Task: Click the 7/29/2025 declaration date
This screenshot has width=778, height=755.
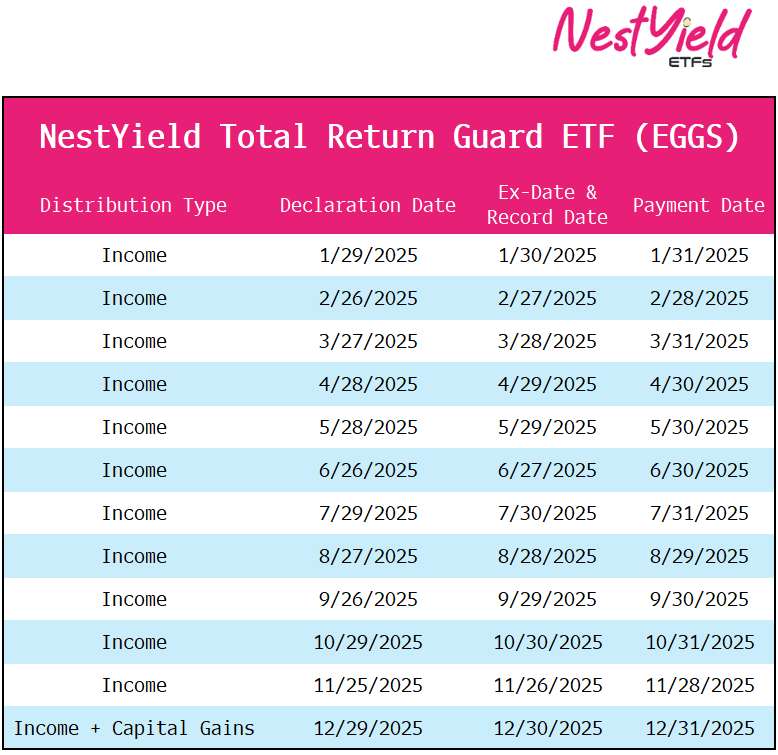Action: (368, 513)
